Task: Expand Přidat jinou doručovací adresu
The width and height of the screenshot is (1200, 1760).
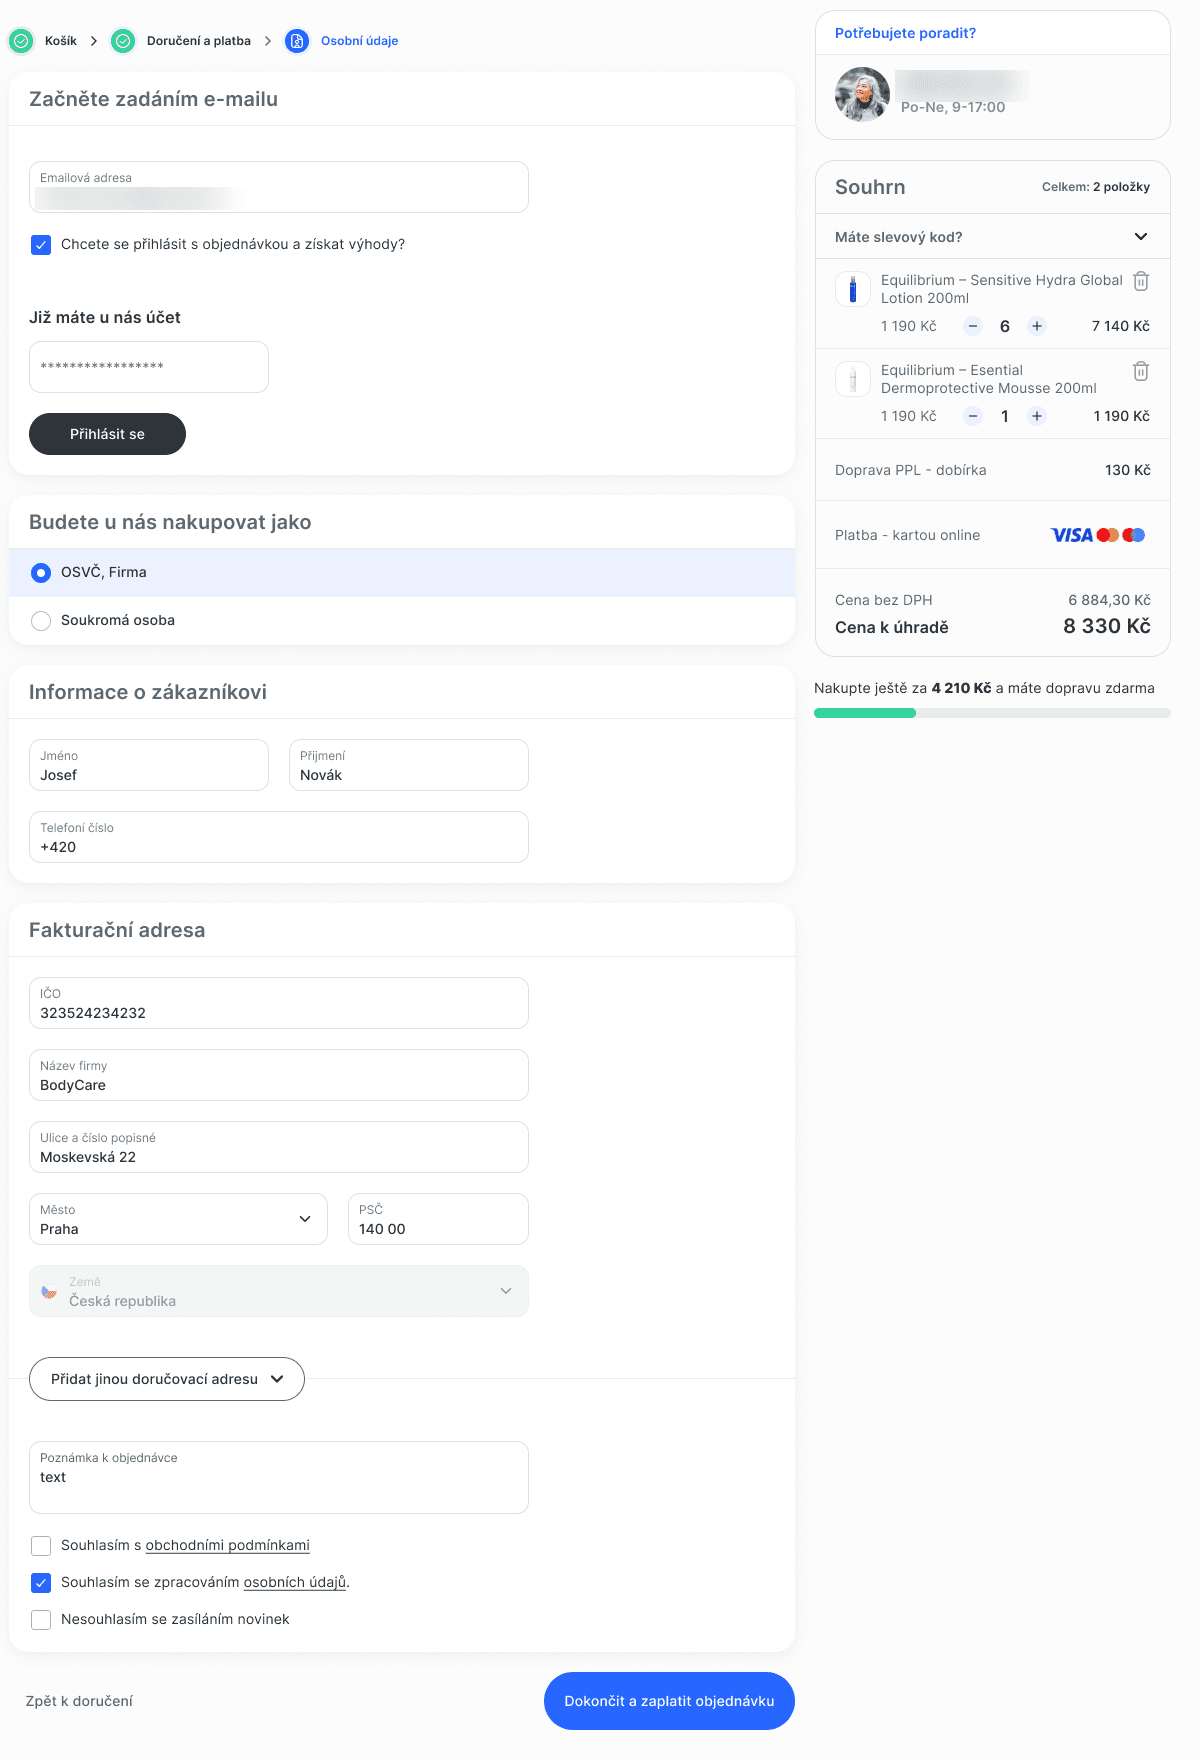Action: point(167,1379)
